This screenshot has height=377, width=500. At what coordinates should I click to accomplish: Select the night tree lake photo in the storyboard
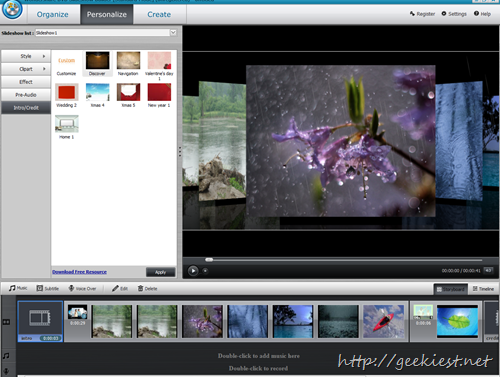(x=293, y=321)
